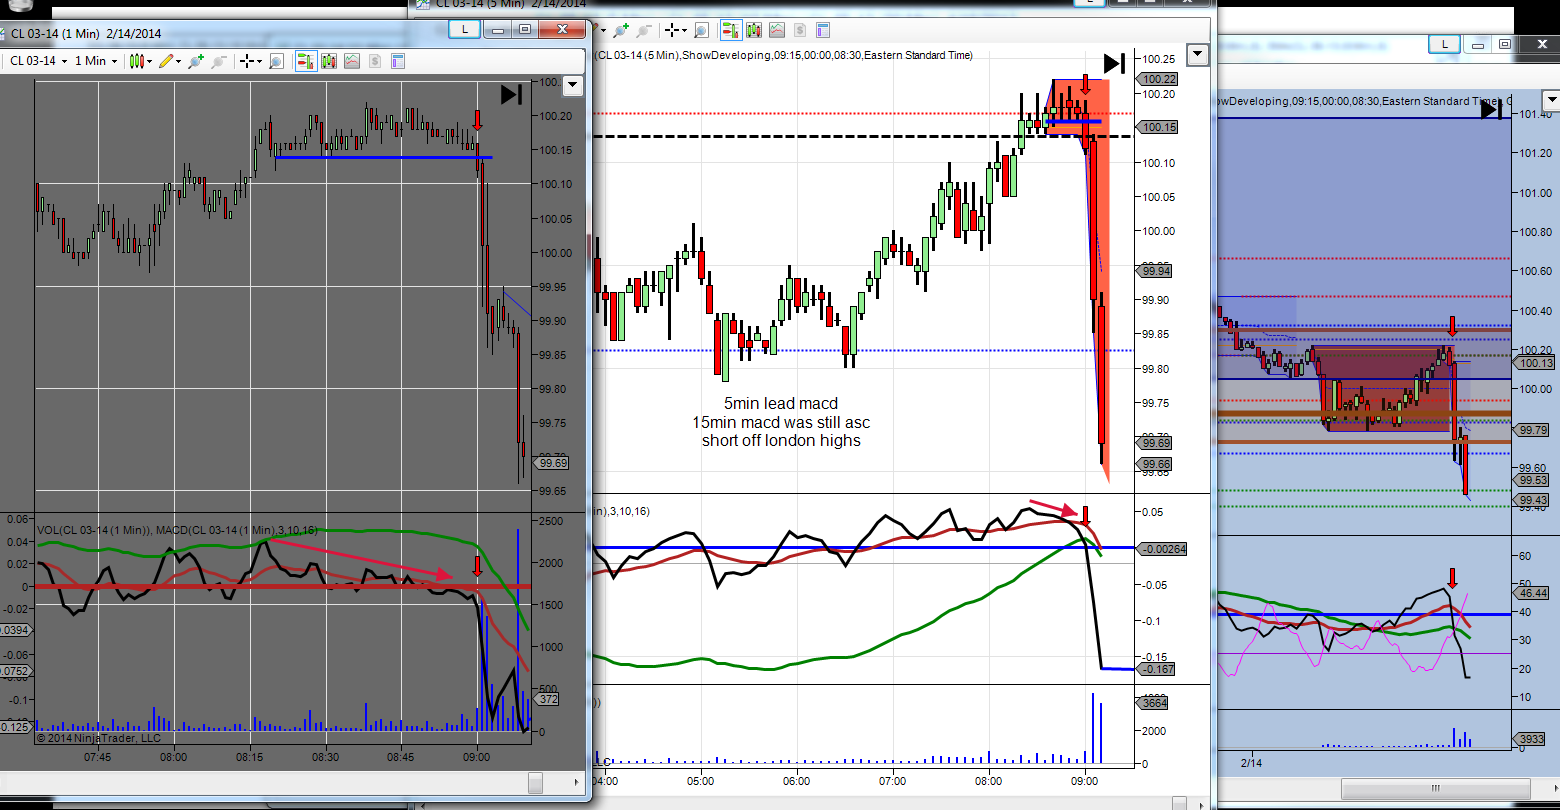This screenshot has height=810, width=1560.
Task: Jump to latest bar in rightmost chart
Action: pyautogui.click(x=1492, y=109)
